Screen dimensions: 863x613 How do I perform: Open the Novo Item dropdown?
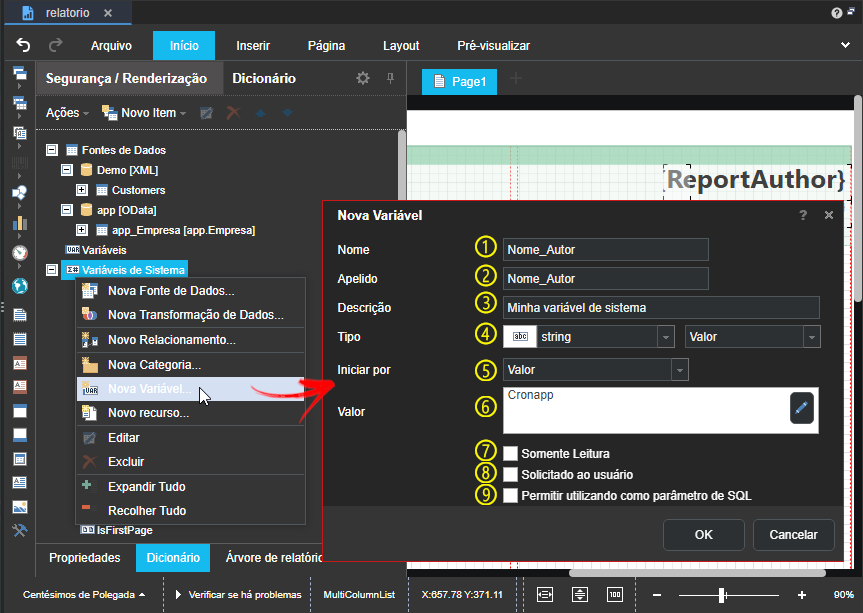click(144, 113)
